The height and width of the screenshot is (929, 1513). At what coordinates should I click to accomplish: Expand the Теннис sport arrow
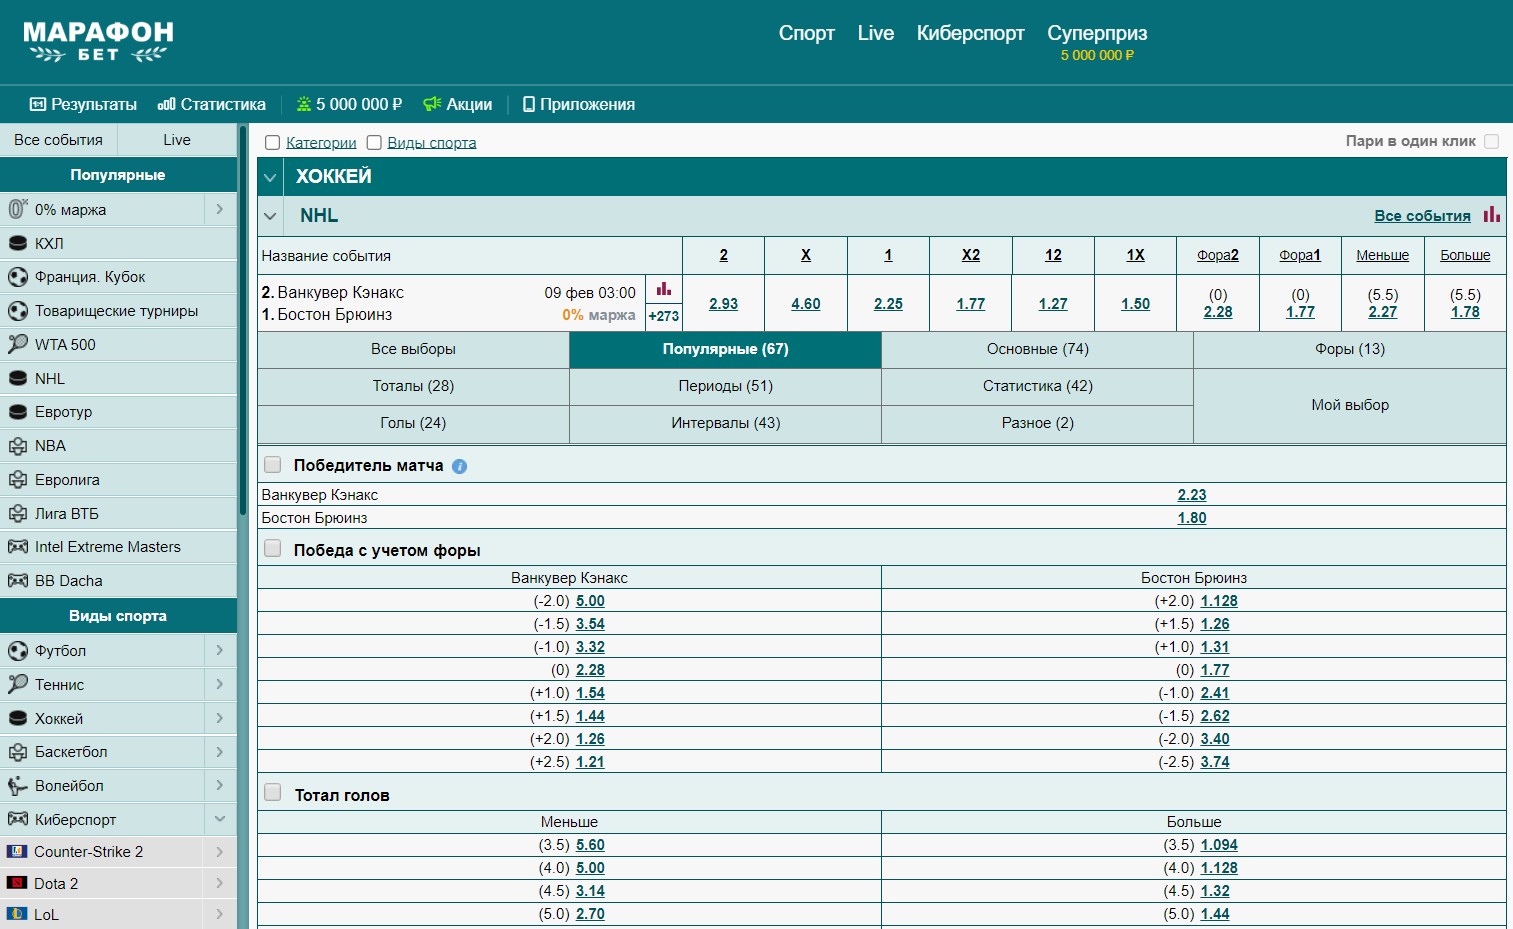click(x=220, y=684)
